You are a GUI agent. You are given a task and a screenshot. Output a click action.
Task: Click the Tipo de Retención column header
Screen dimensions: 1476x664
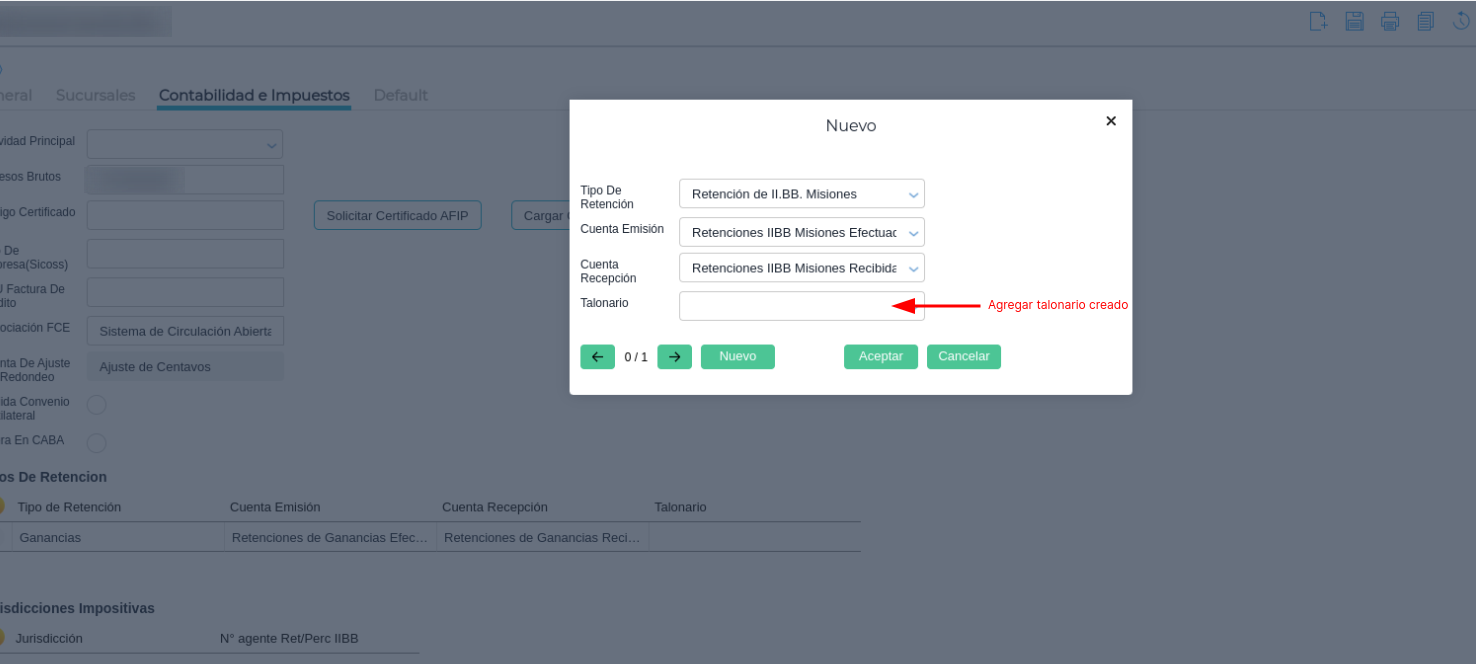coord(69,507)
